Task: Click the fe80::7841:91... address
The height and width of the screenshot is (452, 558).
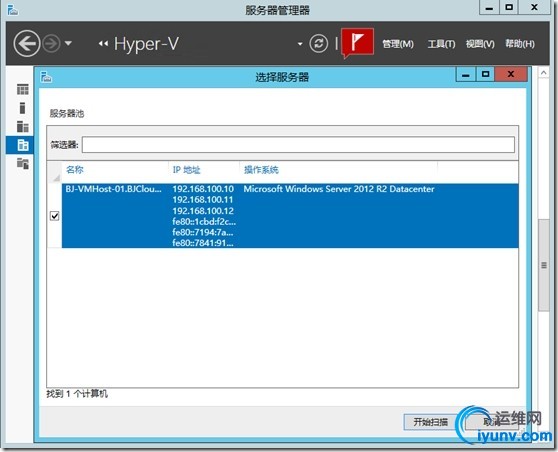Action: pyautogui.click(x=203, y=243)
